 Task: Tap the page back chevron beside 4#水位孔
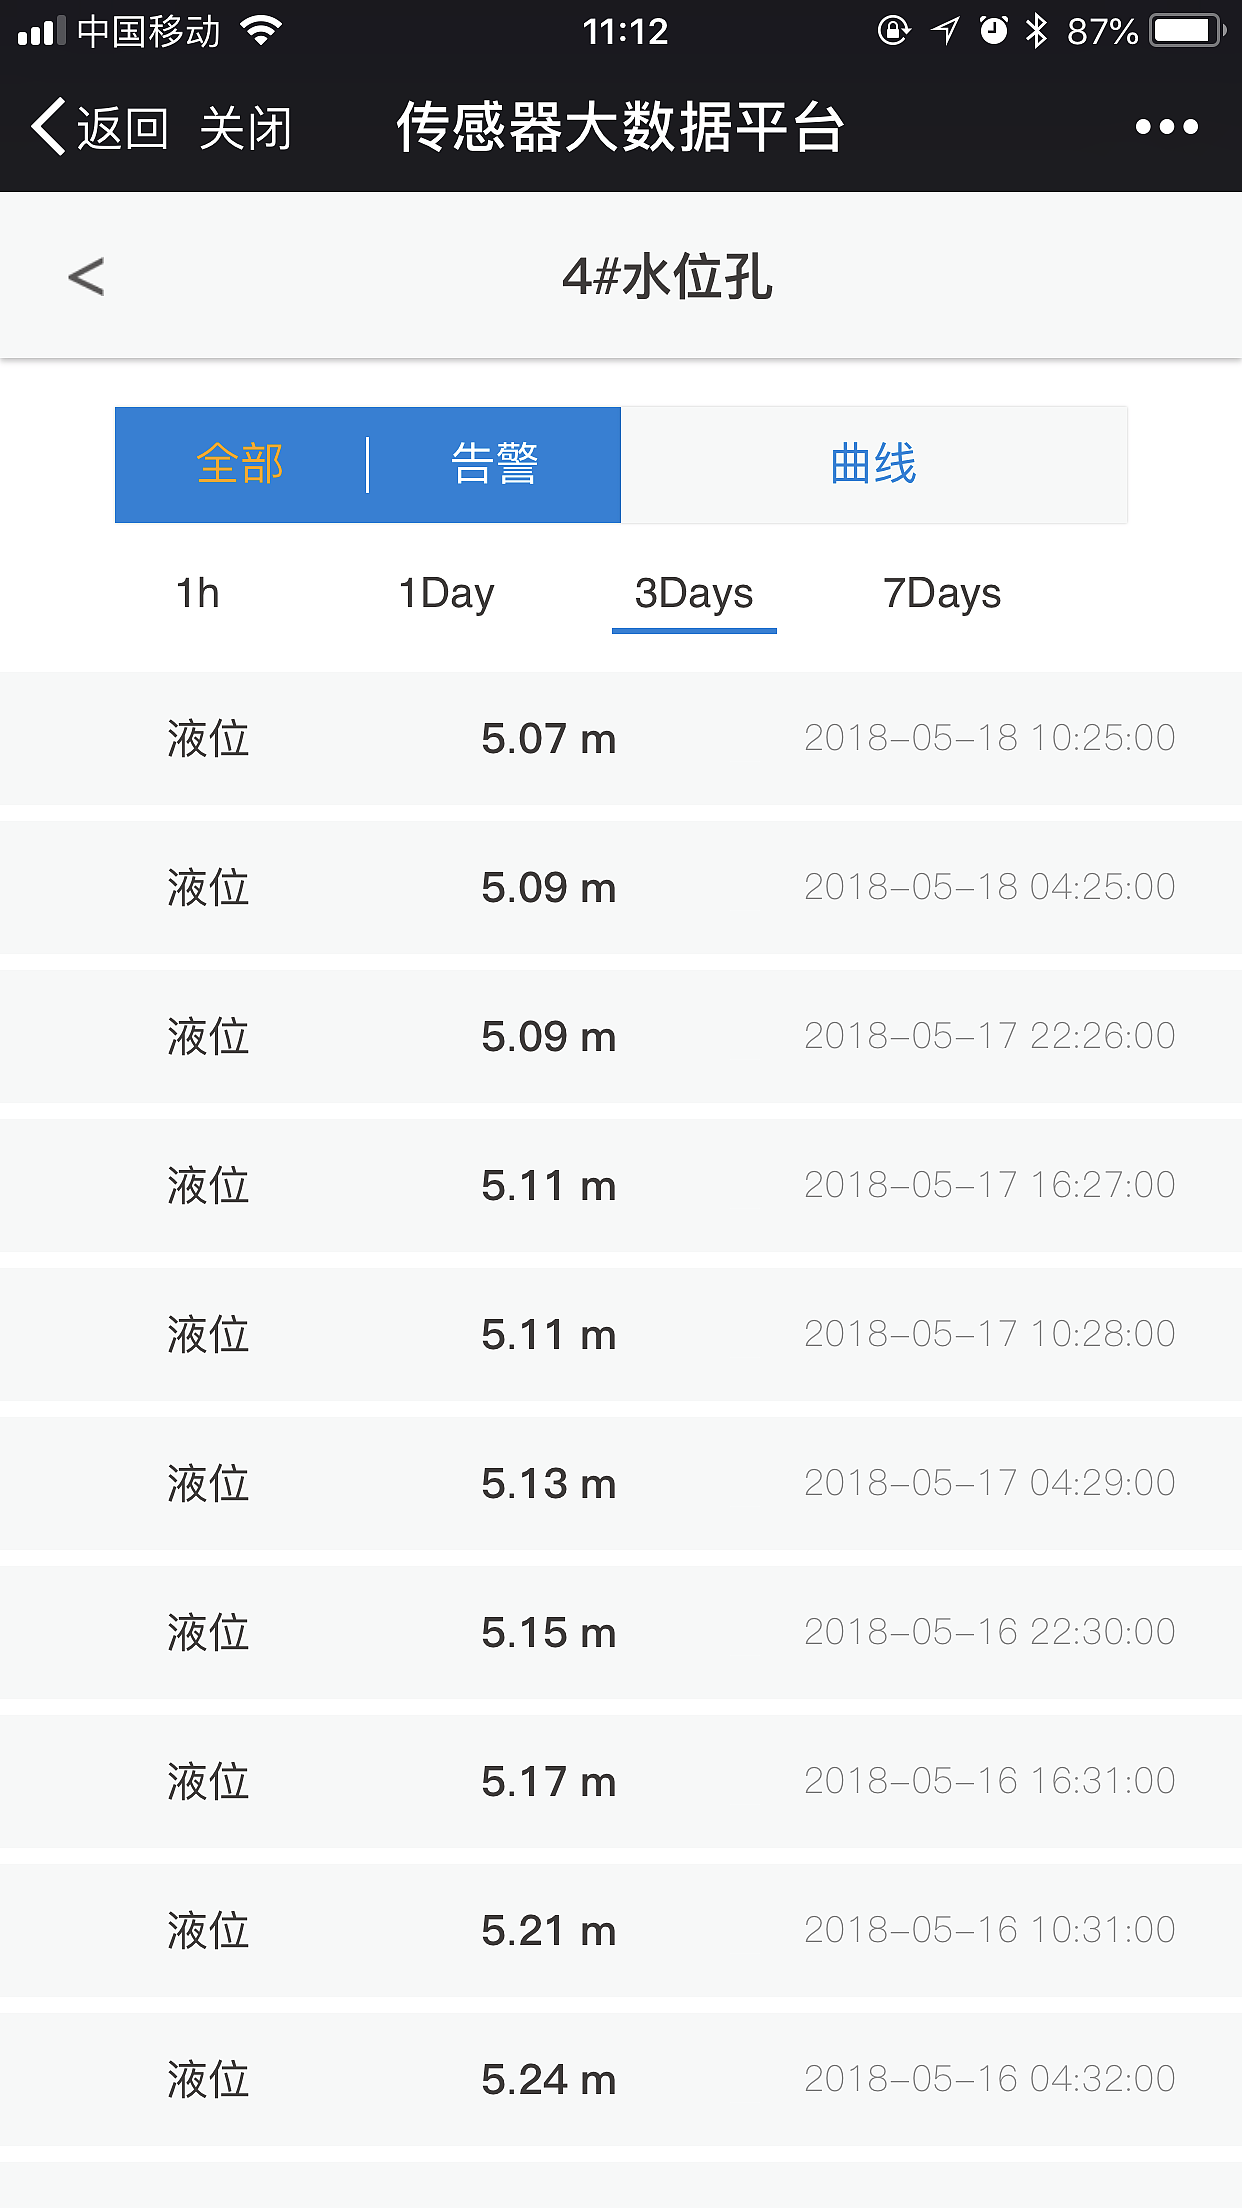86,277
